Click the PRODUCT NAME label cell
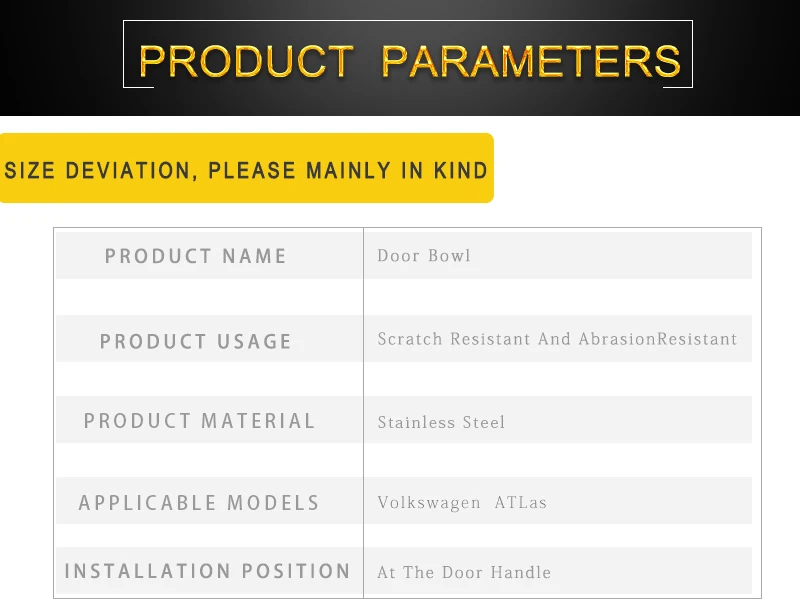The image size is (800, 615). [209, 255]
